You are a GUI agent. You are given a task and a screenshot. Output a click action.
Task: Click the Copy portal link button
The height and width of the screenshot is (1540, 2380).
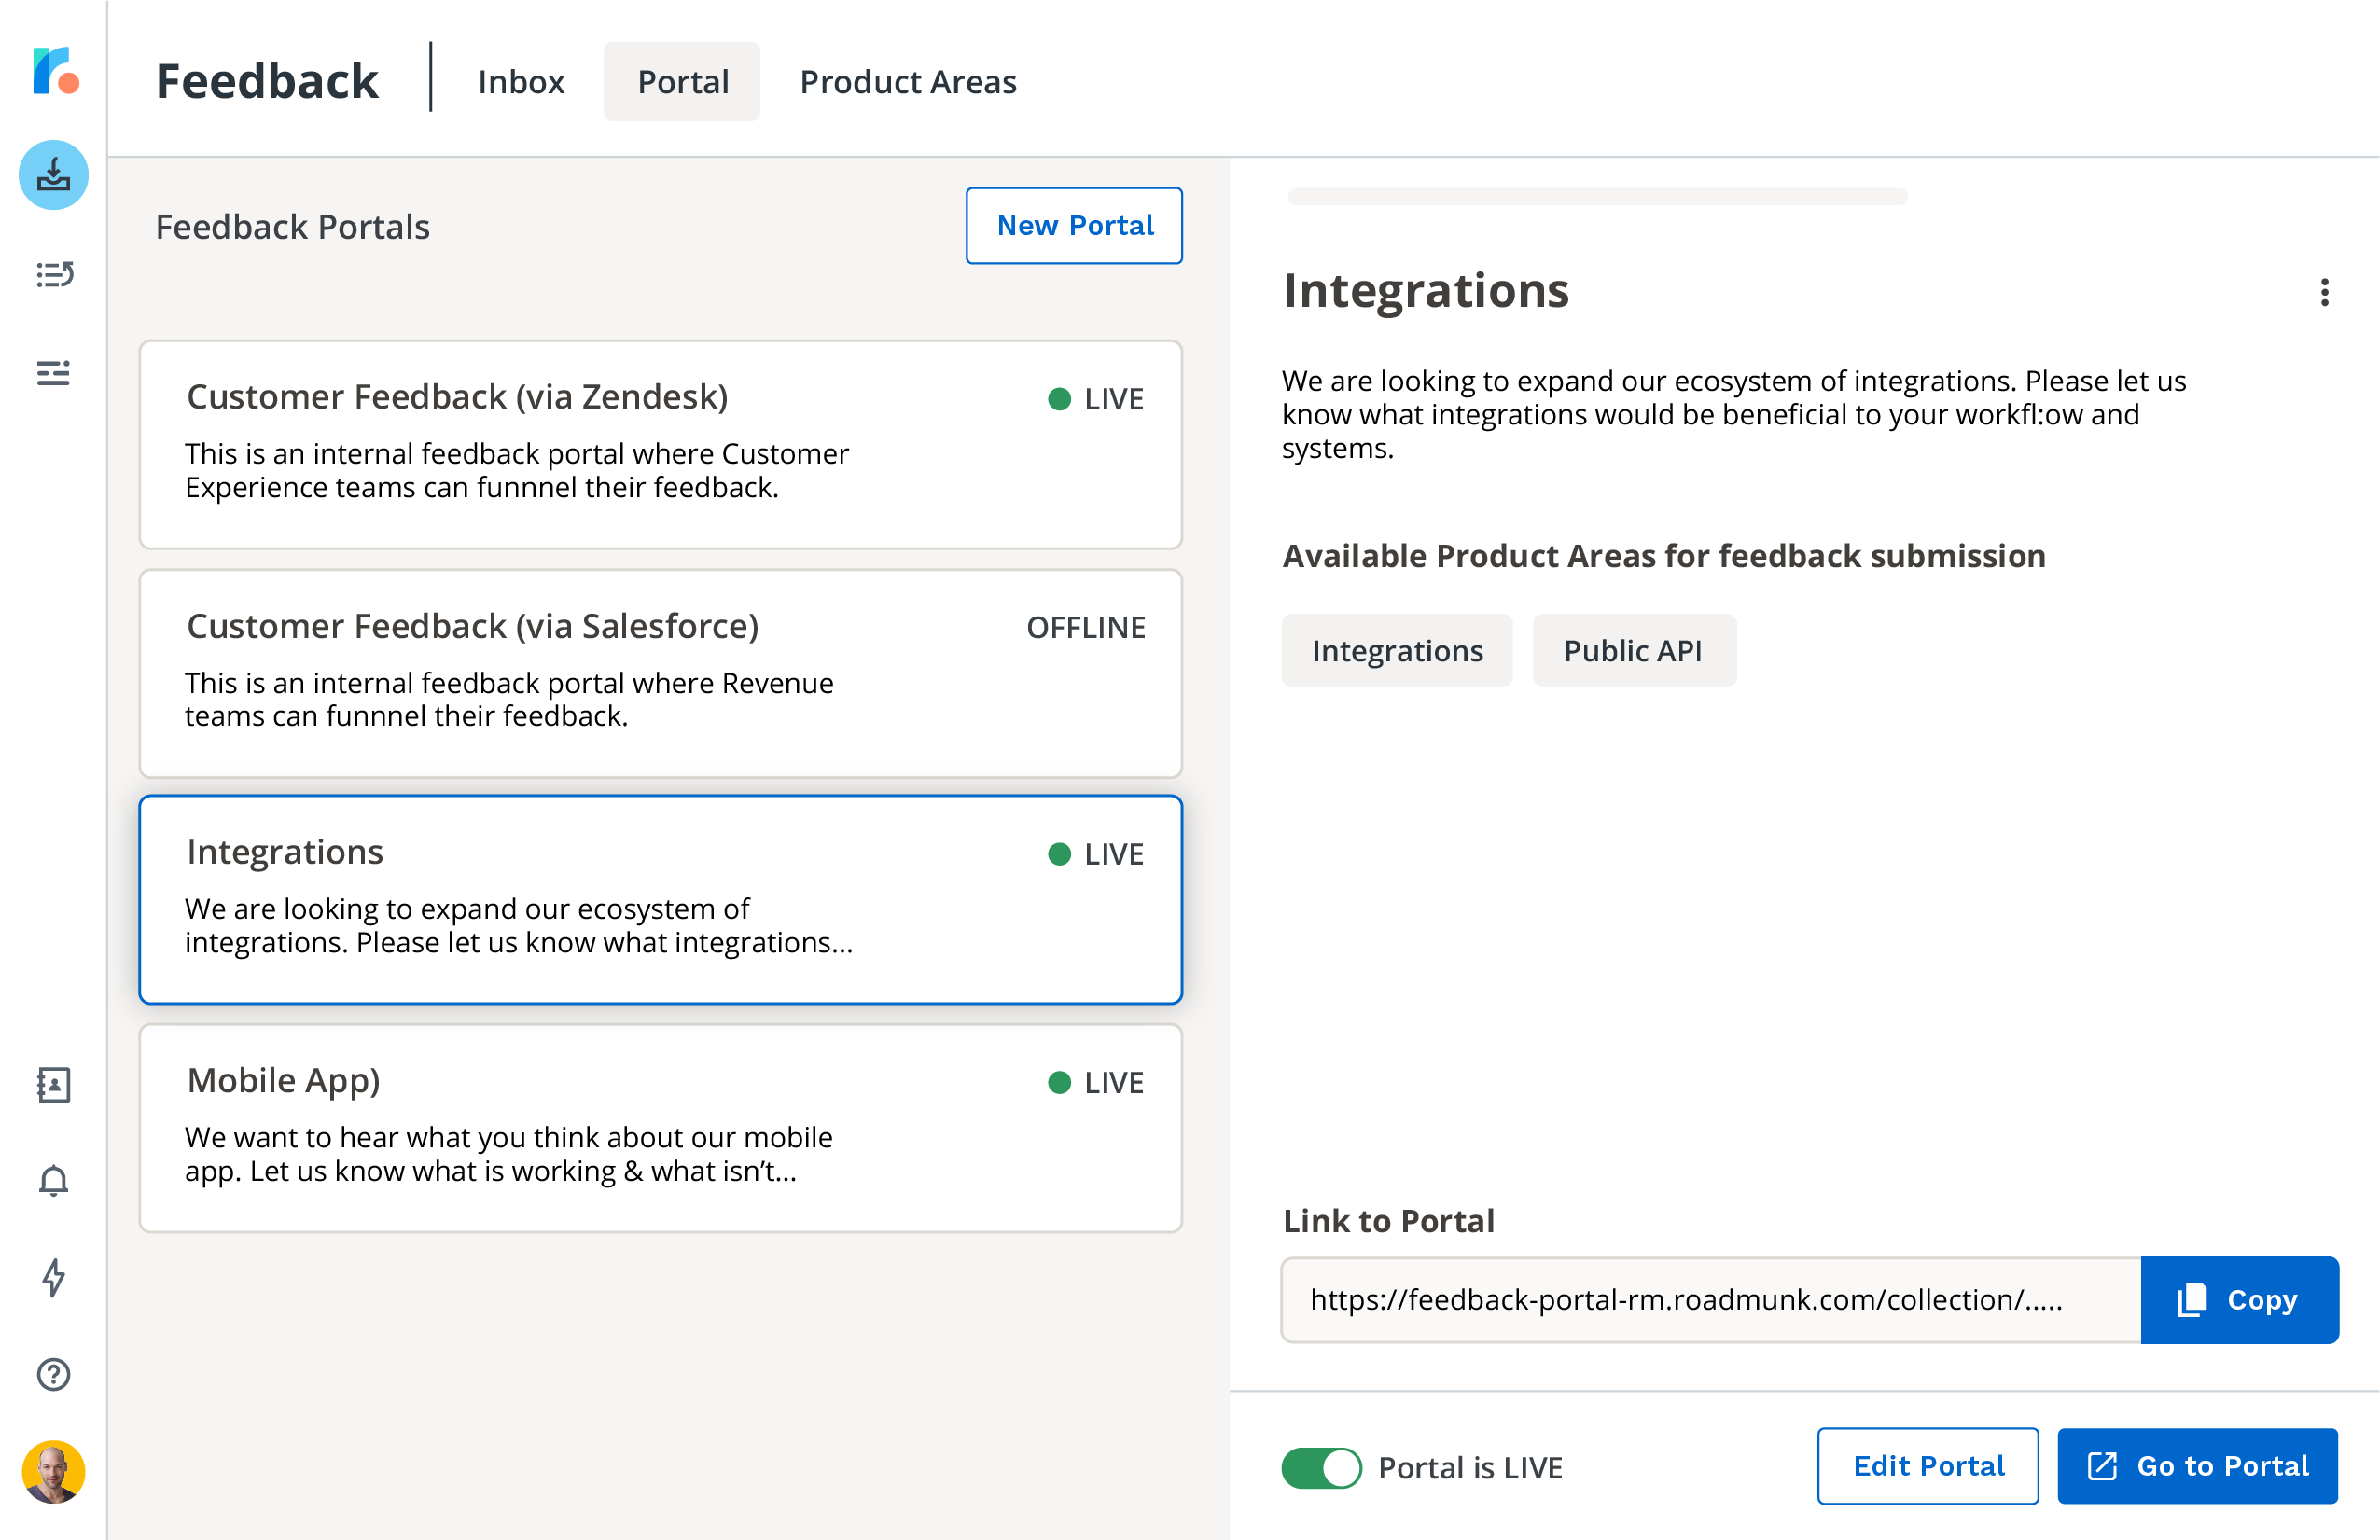(x=2239, y=1299)
